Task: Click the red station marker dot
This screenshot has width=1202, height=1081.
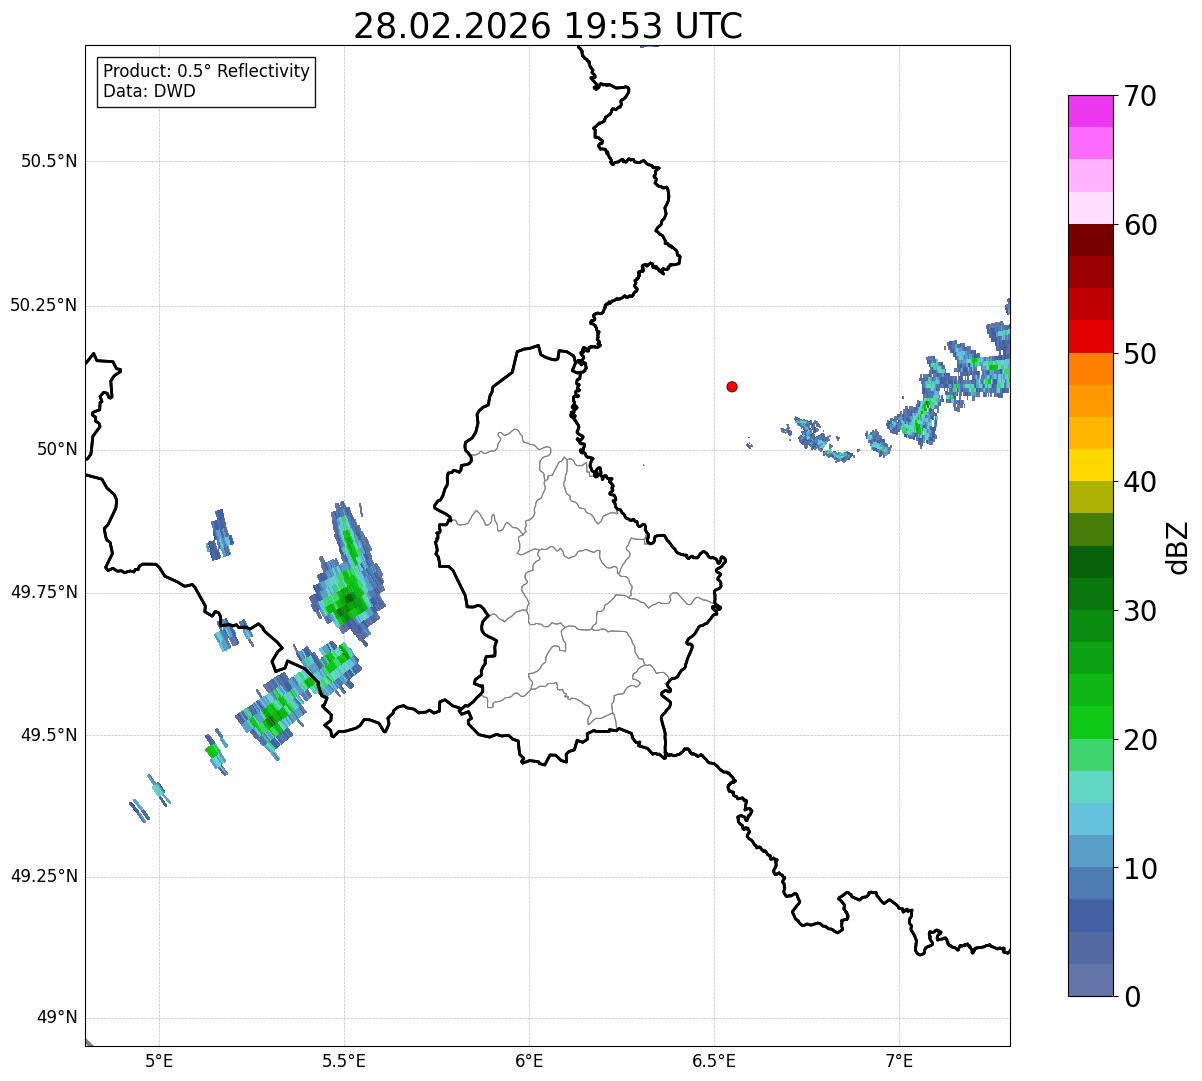Action: click(x=732, y=386)
